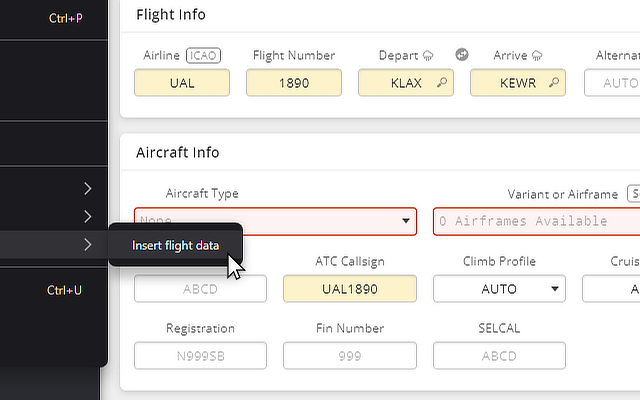
Task: Click the Arrive airport weather icon
Action: tap(538, 56)
